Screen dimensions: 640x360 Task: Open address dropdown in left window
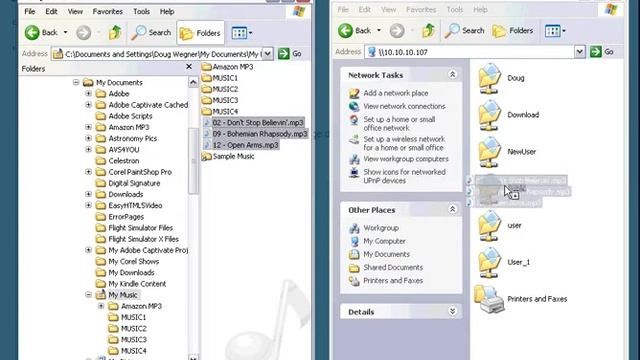(x=267, y=54)
